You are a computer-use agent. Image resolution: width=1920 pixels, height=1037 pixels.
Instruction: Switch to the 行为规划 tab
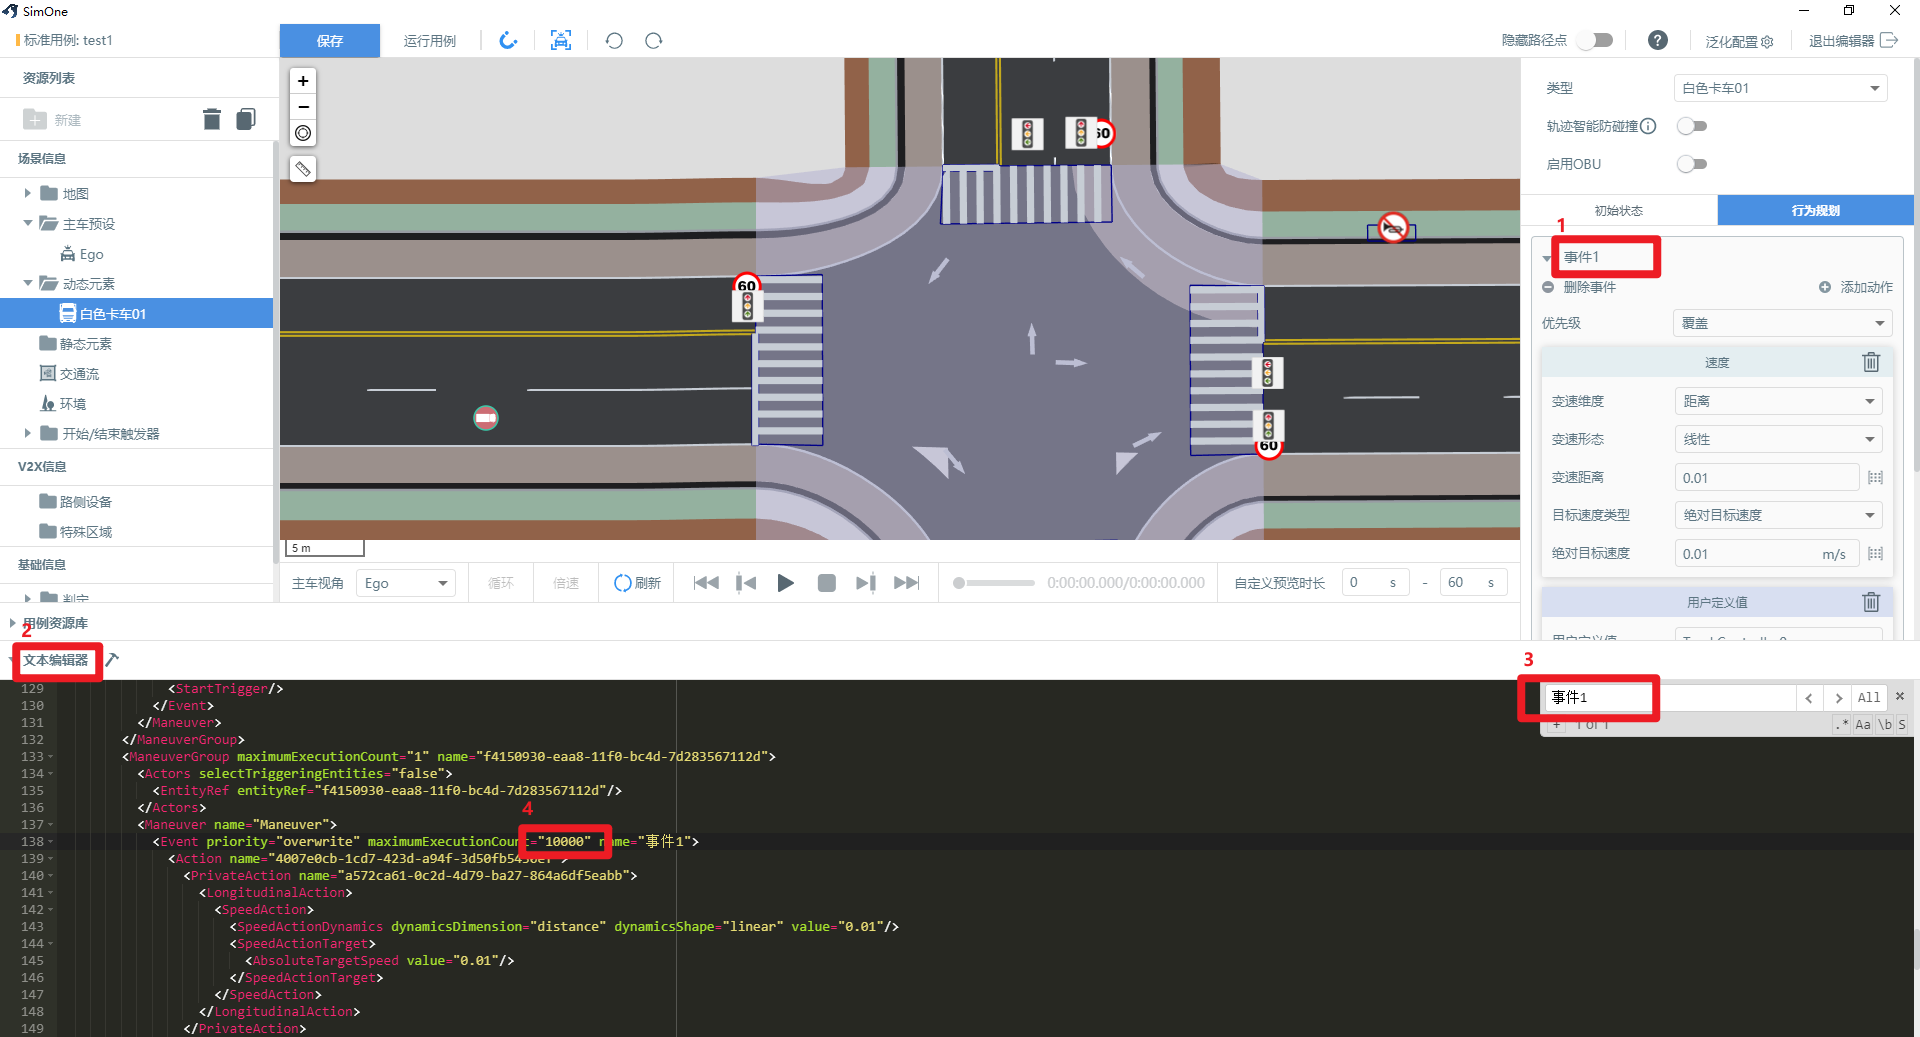click(x=1815, y=211)
